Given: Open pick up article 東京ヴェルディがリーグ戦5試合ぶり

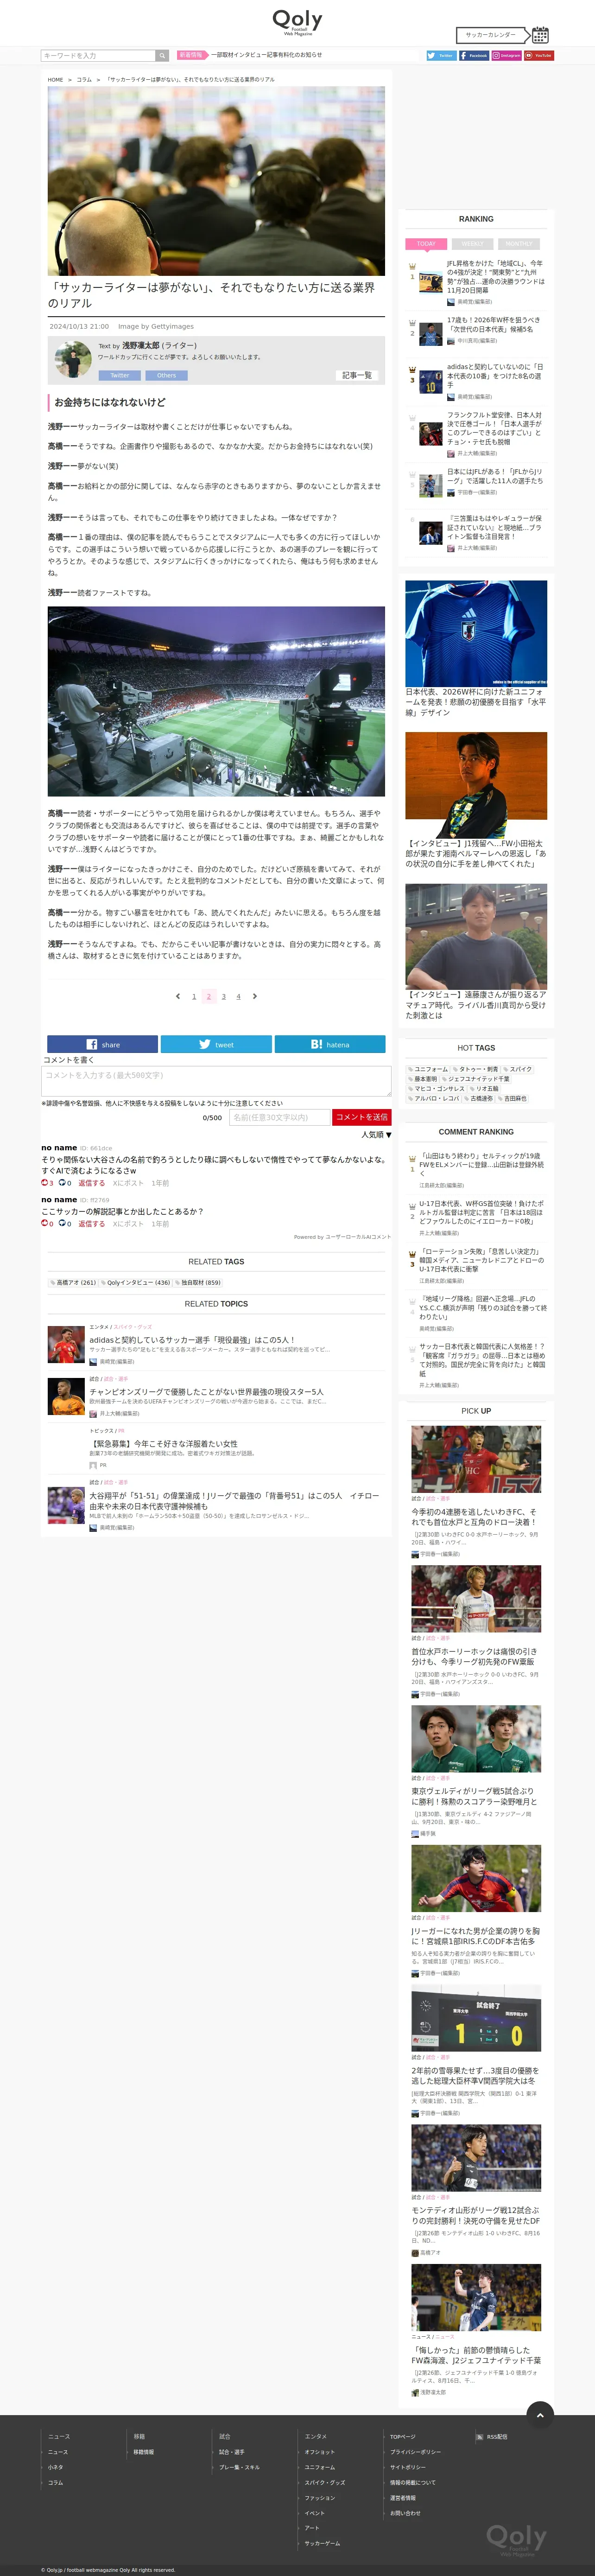Looking at the screenshot, I should pyautogui.click(x=476, y=1797).
